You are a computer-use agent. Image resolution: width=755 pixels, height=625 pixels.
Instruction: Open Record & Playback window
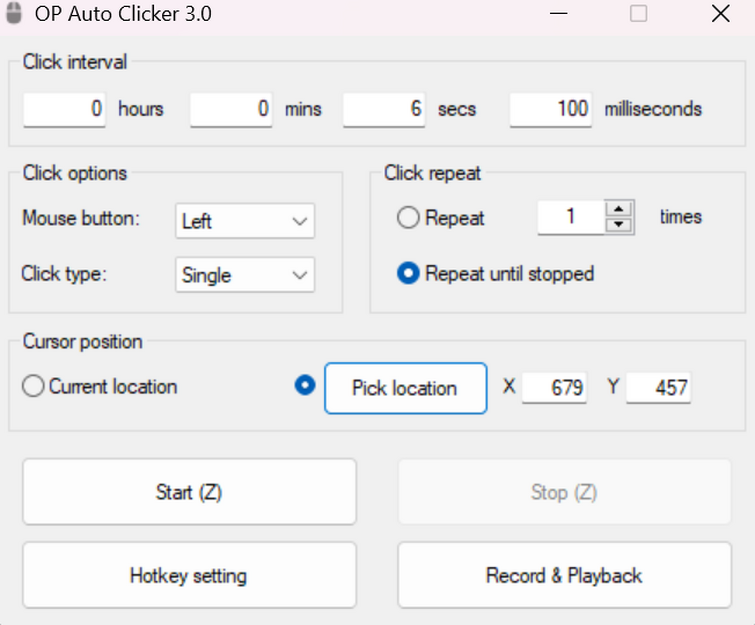pos(564,575)
